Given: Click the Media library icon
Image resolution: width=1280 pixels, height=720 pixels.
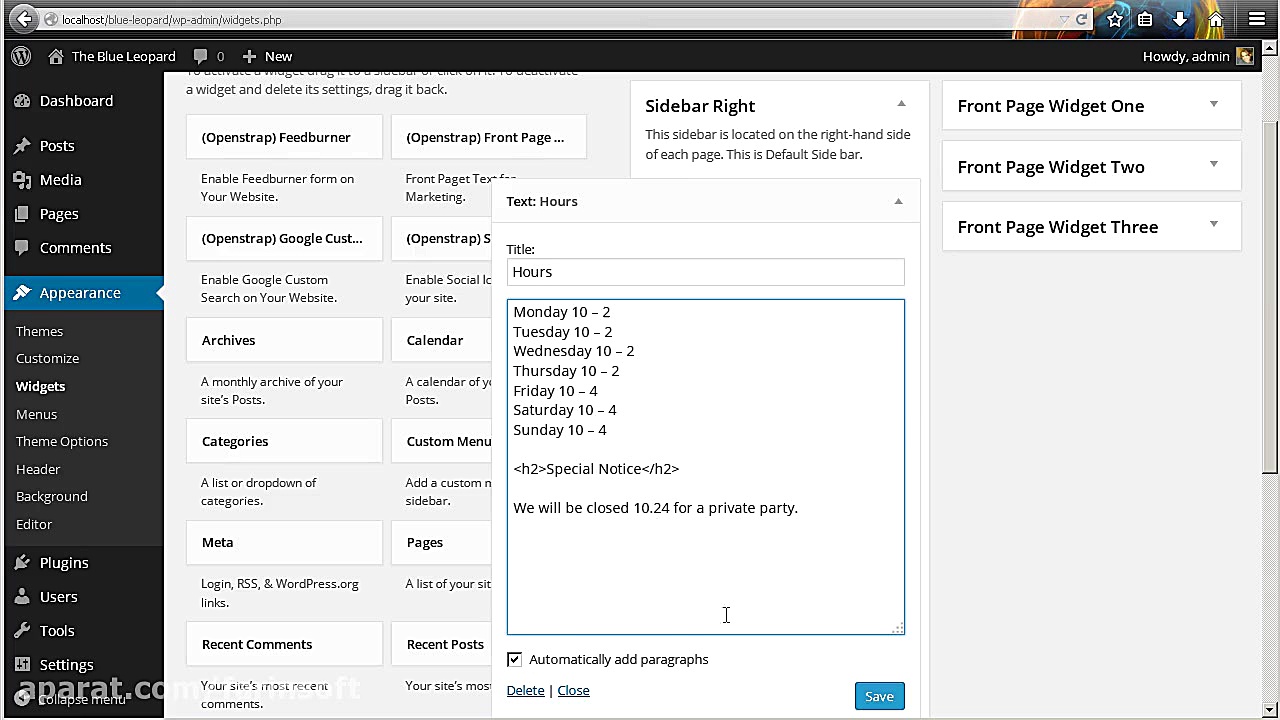Looking at the screenshot, I should pyautogui.click(x=22, y=180).
